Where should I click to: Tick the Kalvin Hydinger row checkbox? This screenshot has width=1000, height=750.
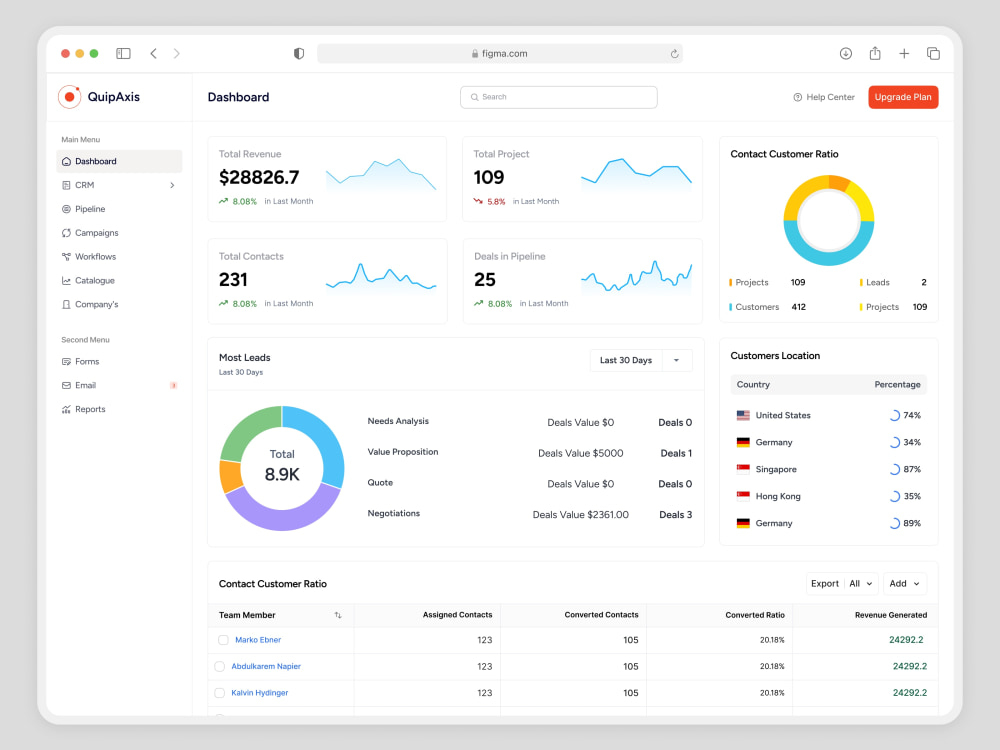click(219, 693)
